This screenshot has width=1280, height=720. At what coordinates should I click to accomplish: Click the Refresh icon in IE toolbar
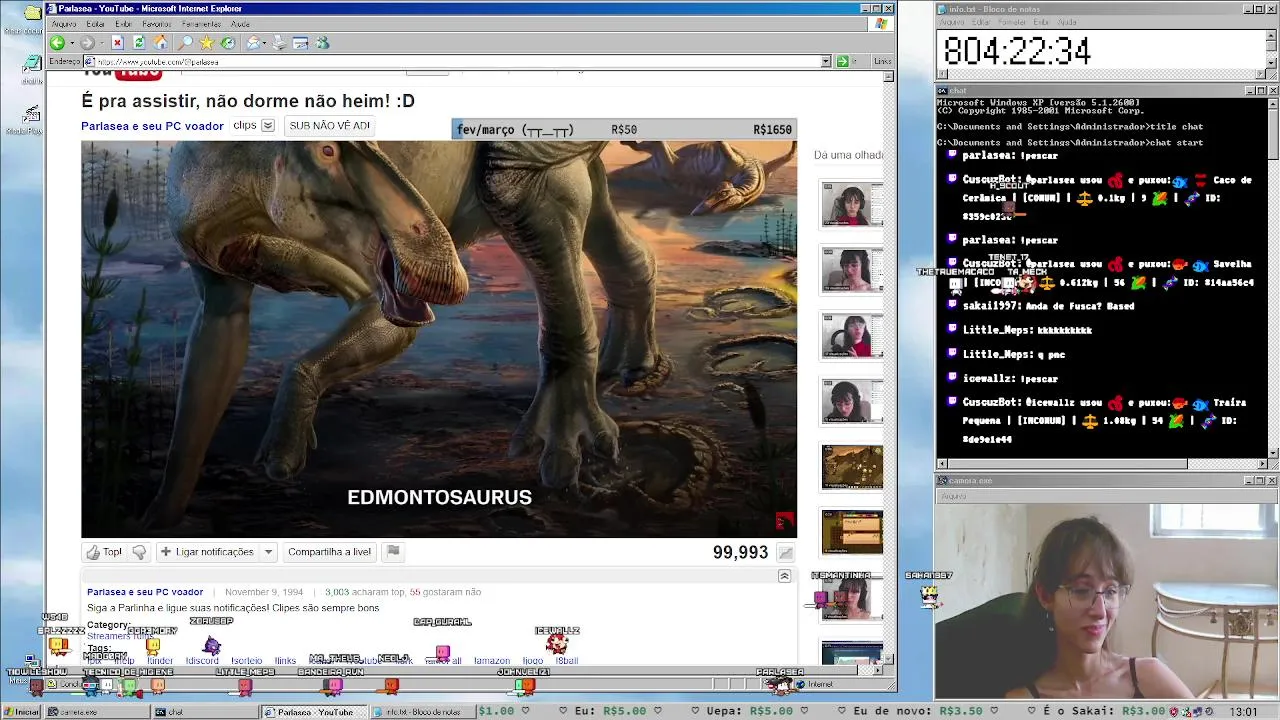pyautogui.click(x=139, y=43)
